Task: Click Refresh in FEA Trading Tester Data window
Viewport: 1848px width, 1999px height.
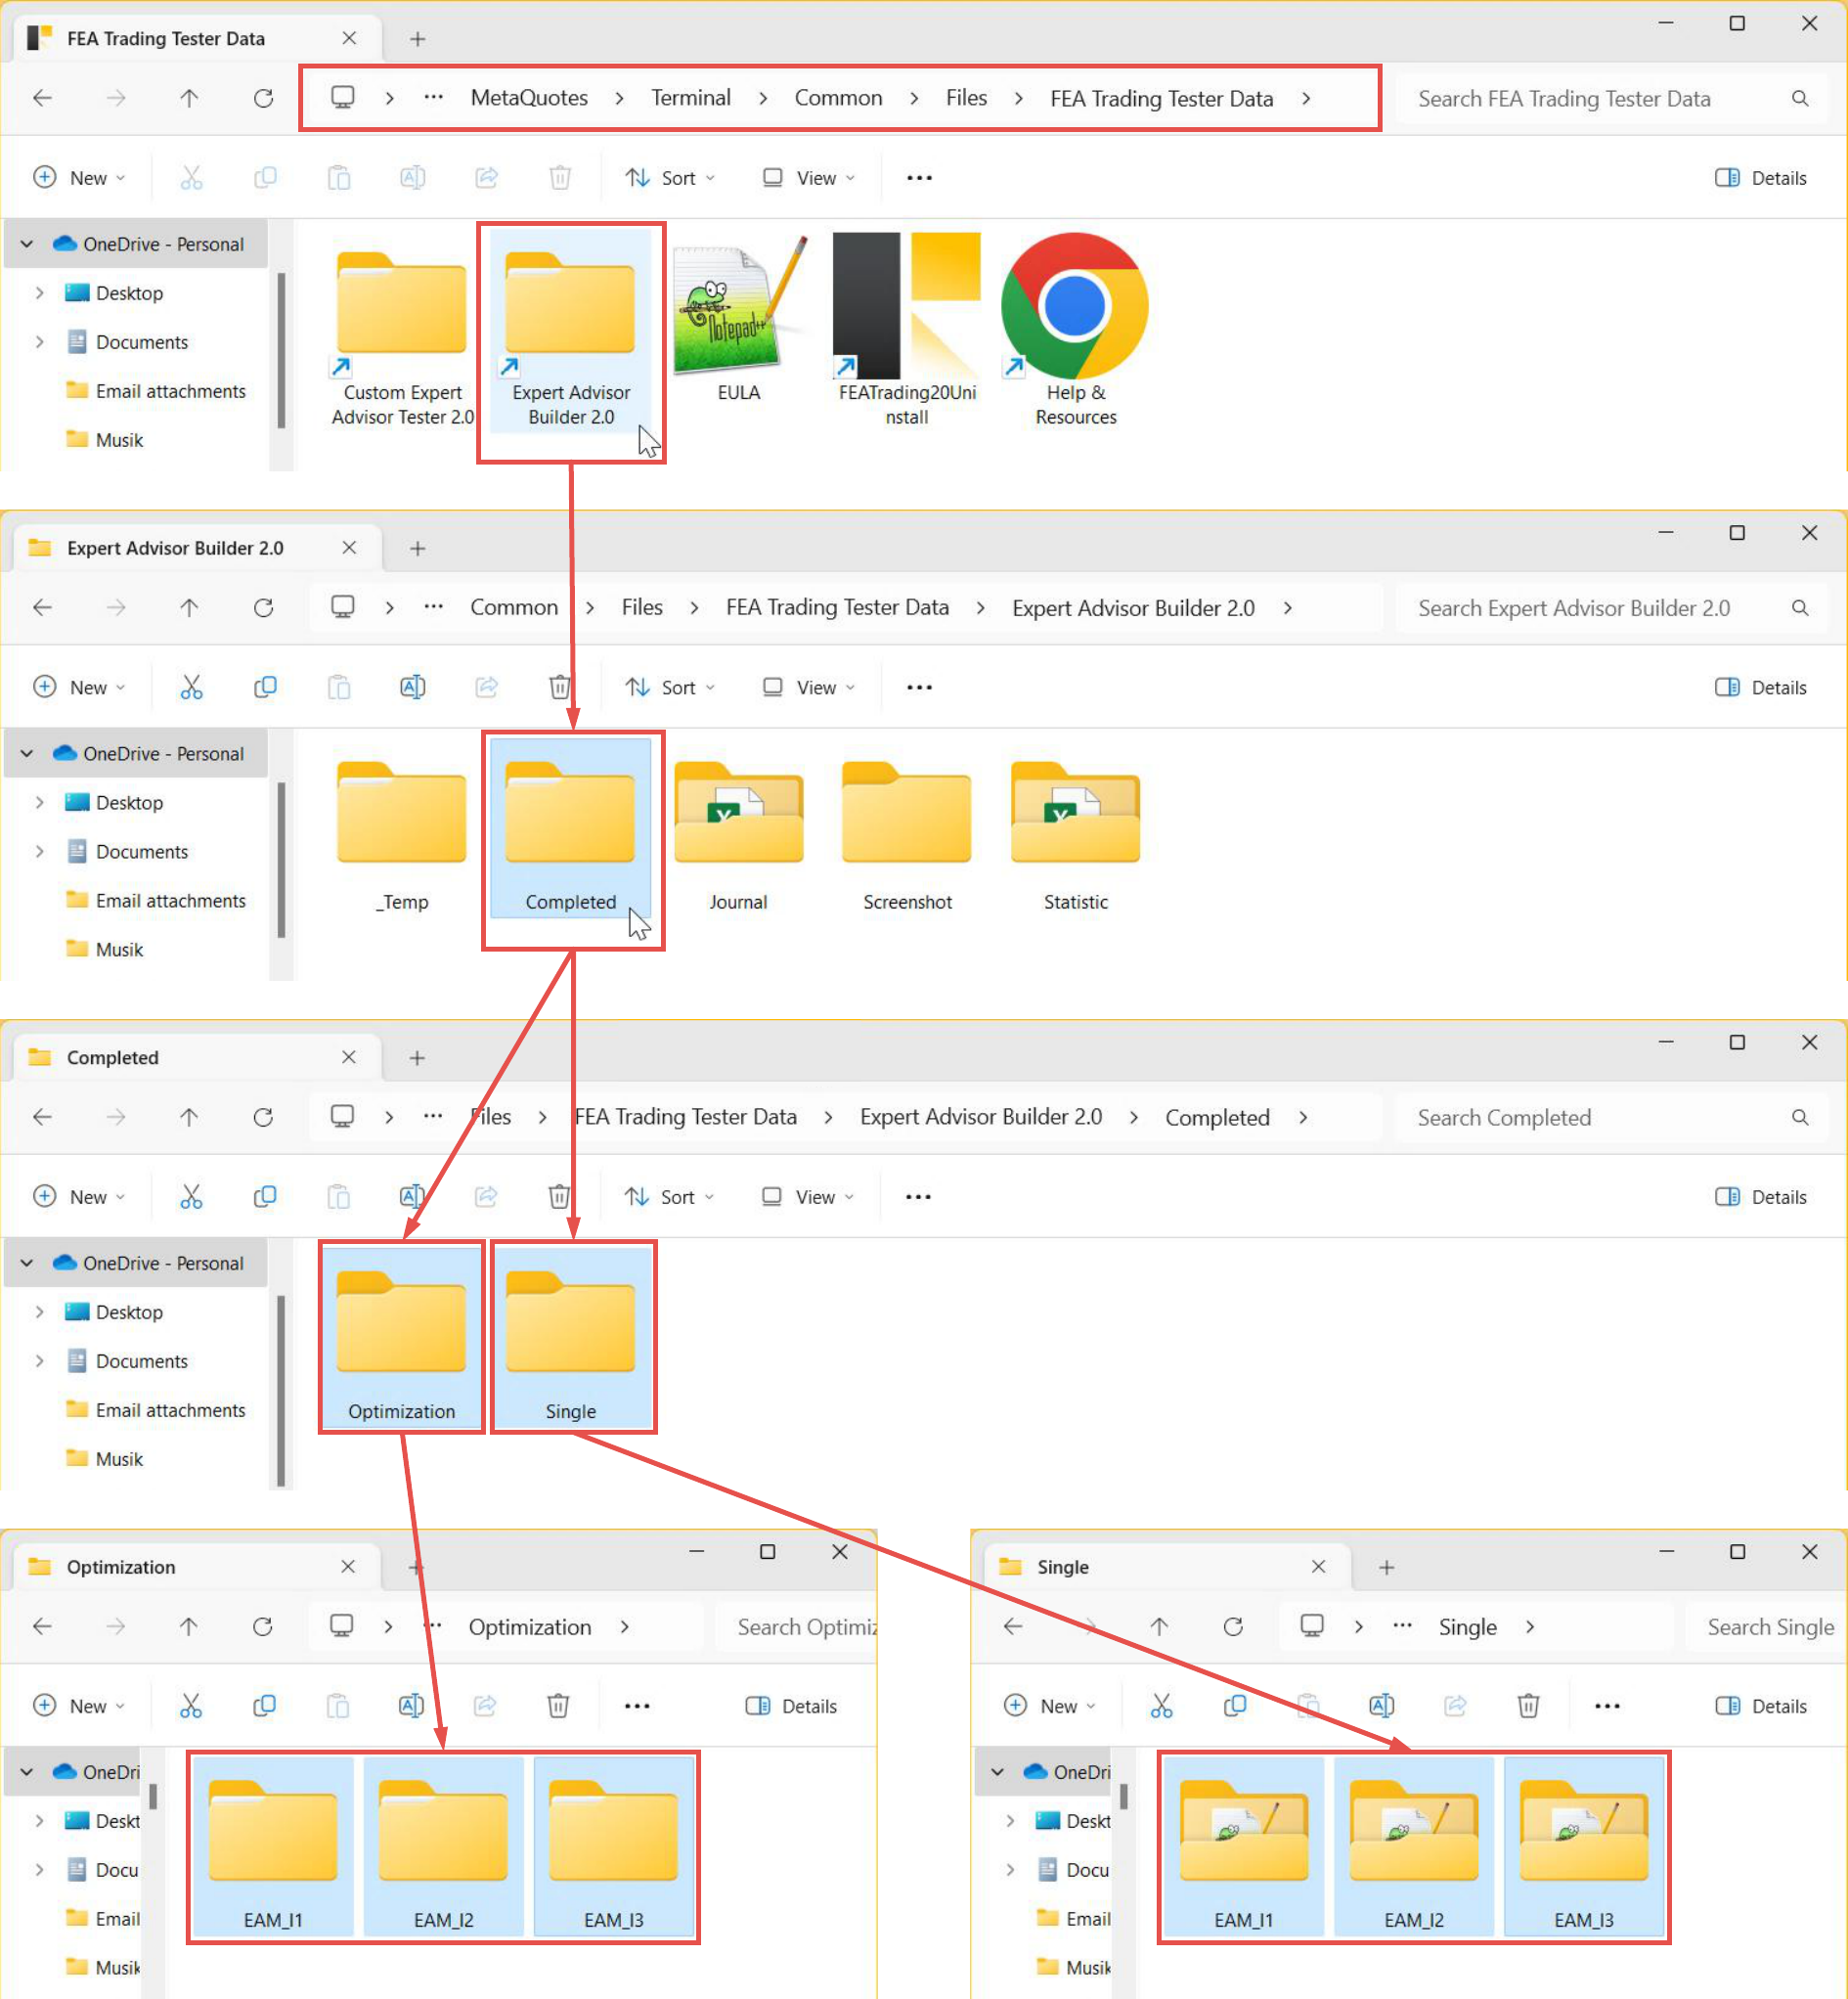Action: [263, 98]
